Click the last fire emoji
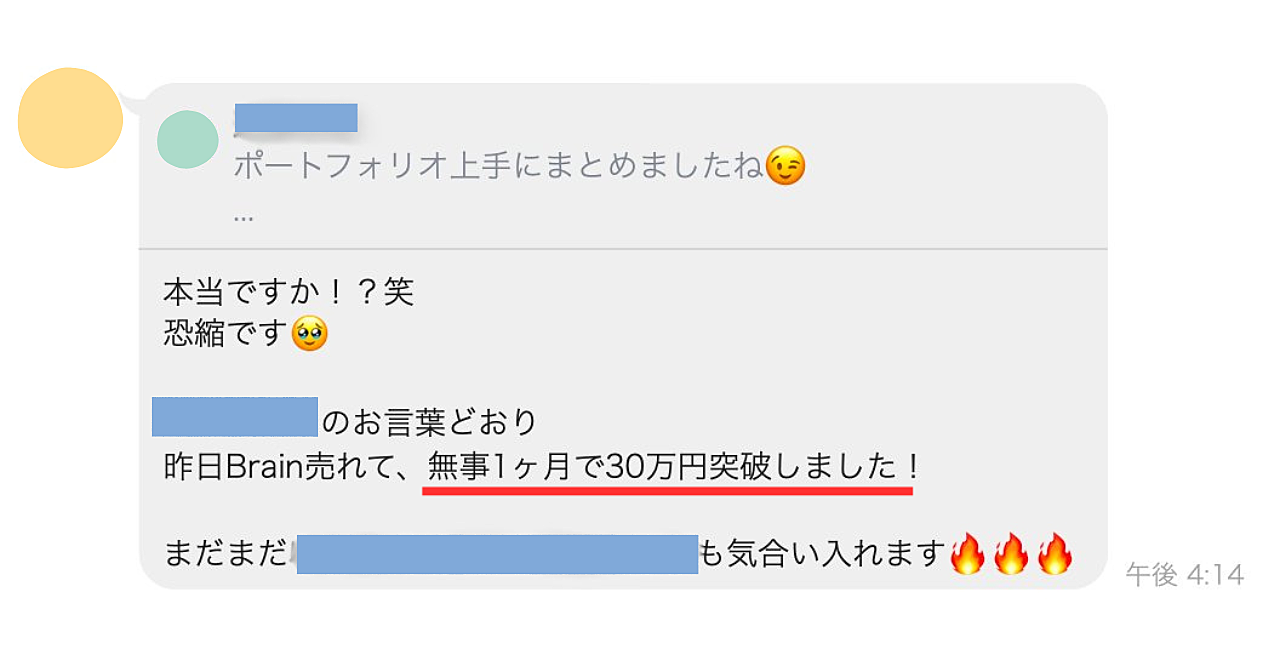The width and height of the screenshot is (1280, 670). (x=1054, y=553)
